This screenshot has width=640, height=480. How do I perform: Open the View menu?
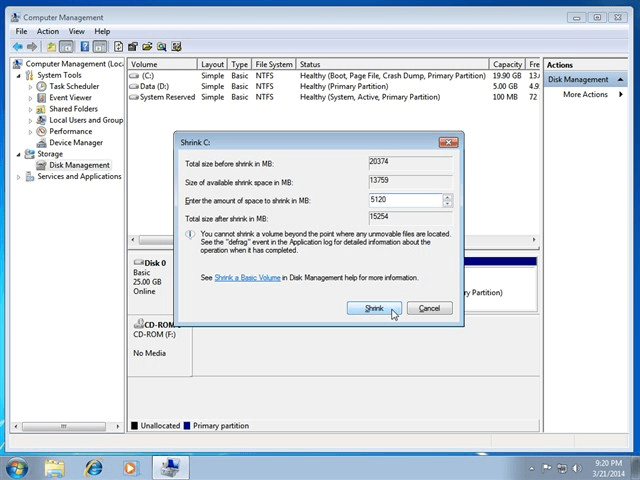[x=76, y=31]
